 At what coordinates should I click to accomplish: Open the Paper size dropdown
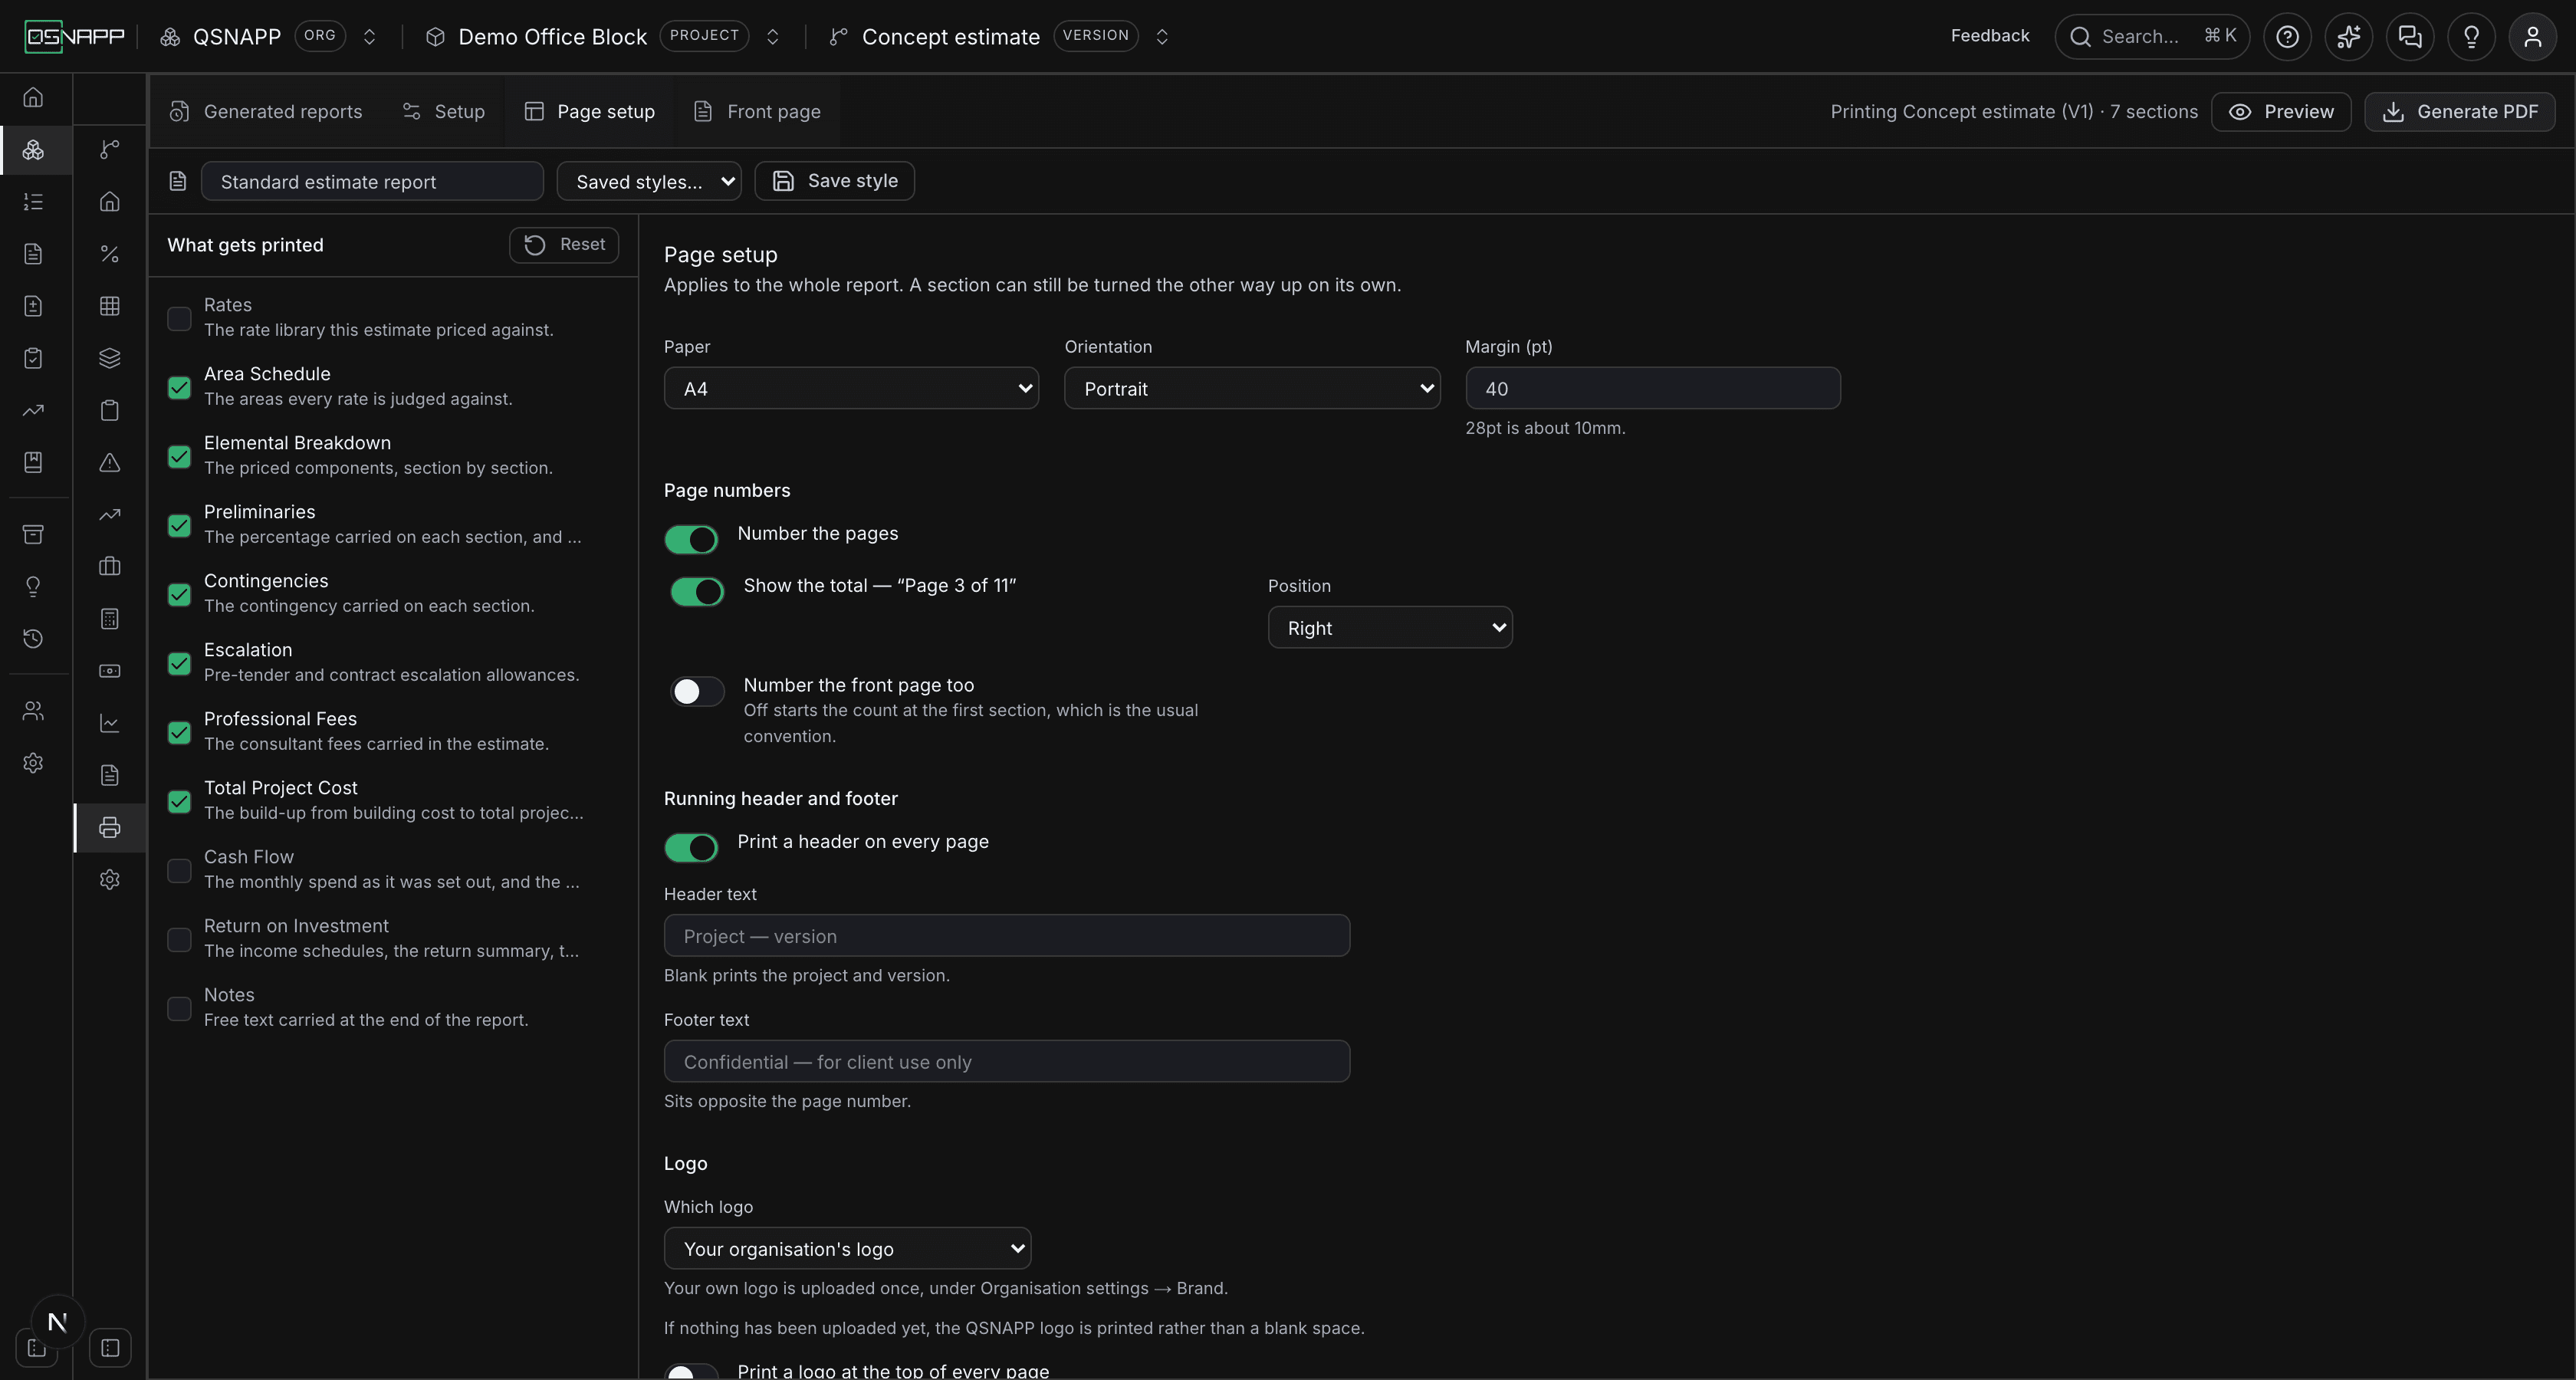[x=851, y=388]
